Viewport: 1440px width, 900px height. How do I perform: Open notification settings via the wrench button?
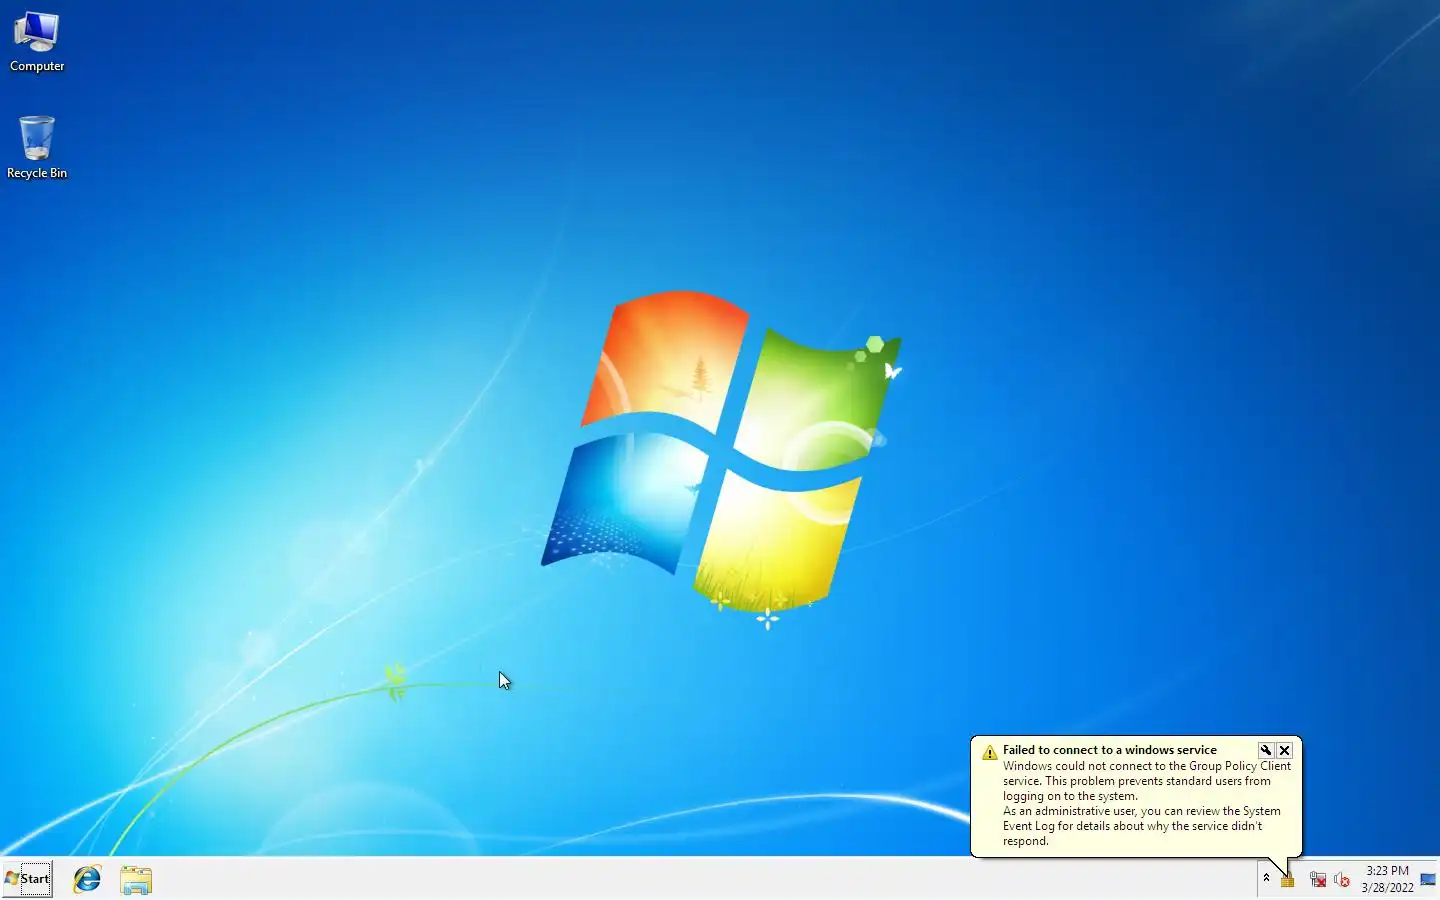click(1266, 750)
